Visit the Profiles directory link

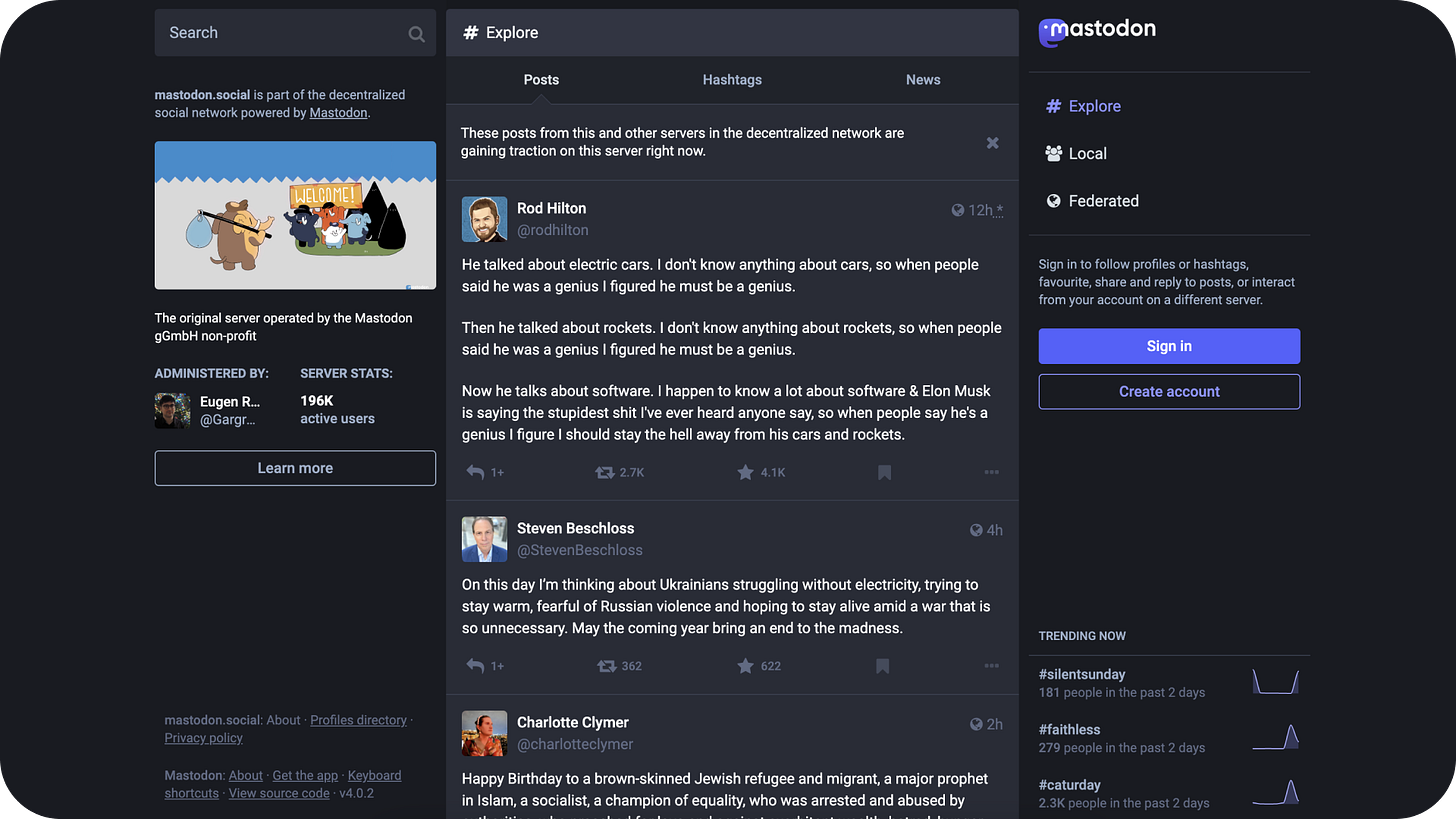coord(358,719)
